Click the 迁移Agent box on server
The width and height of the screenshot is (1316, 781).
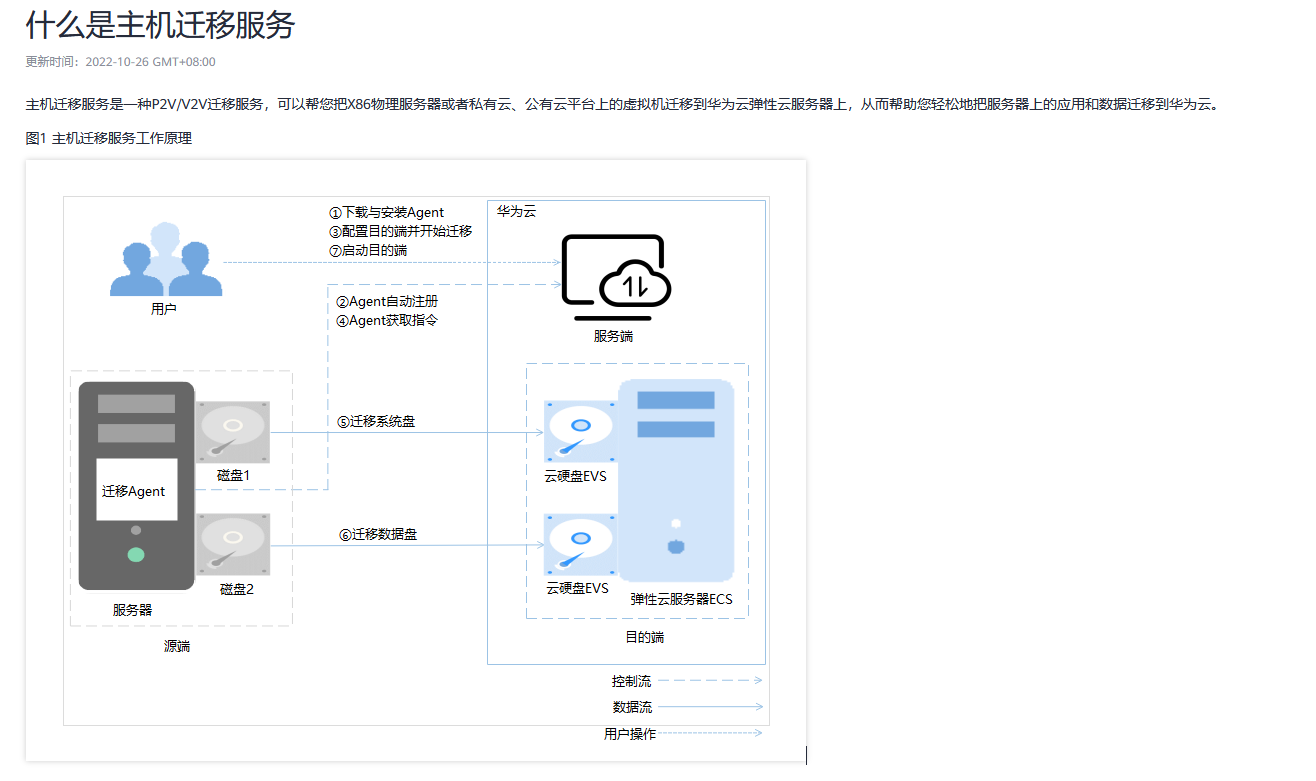pyautogui.click(x=137, y=490)
